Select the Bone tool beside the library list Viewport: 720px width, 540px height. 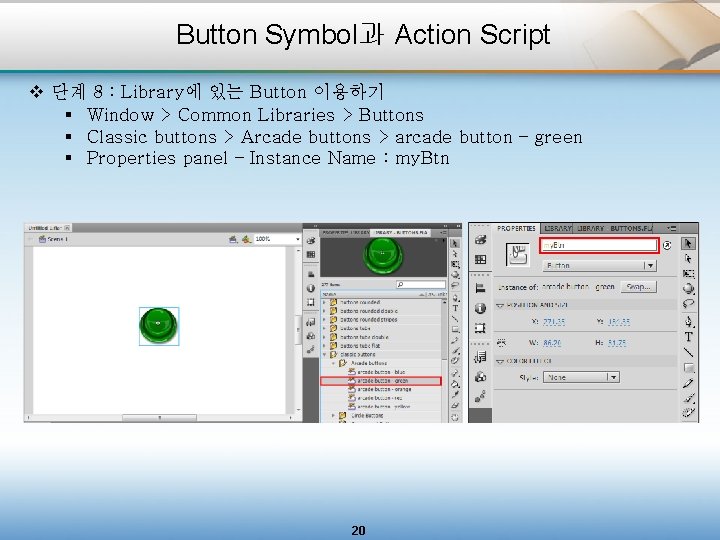pyautogui.click(x=455, y=373)
